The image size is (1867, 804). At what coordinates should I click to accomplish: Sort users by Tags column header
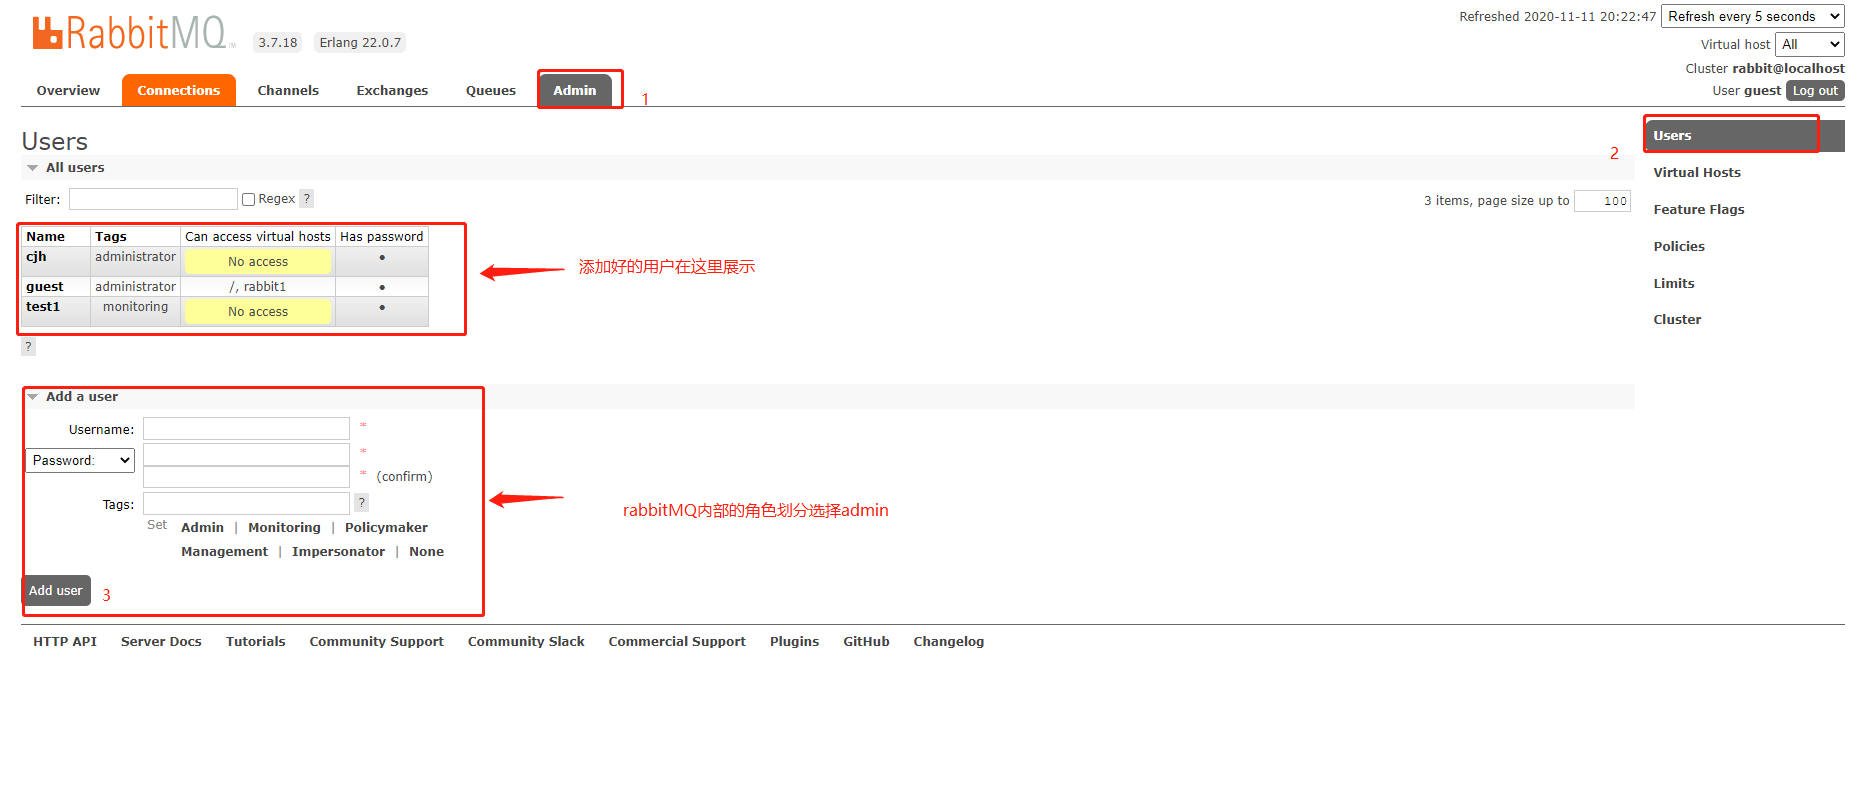[111, 237]
